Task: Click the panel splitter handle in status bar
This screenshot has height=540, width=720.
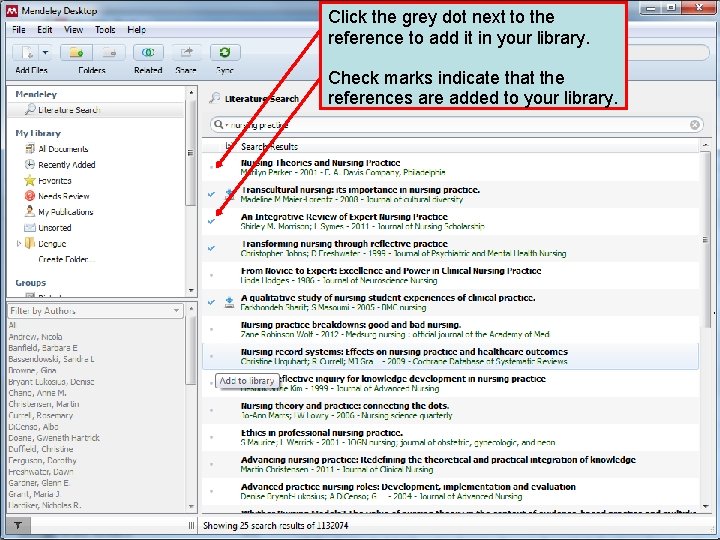Action: pos(191,525)
